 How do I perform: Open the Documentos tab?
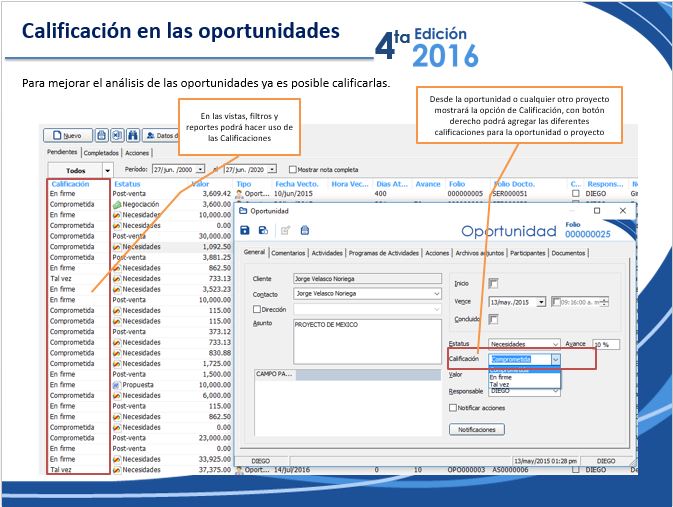(x=568, y=253)
